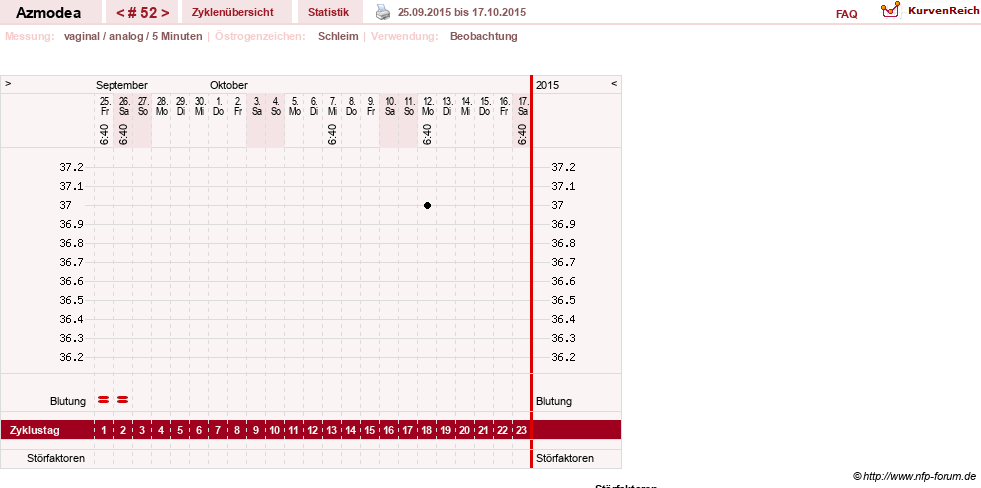Select date column 12. Mo
Image resolution: width=981 pixels, height=488 pixels.
point(427,106)
